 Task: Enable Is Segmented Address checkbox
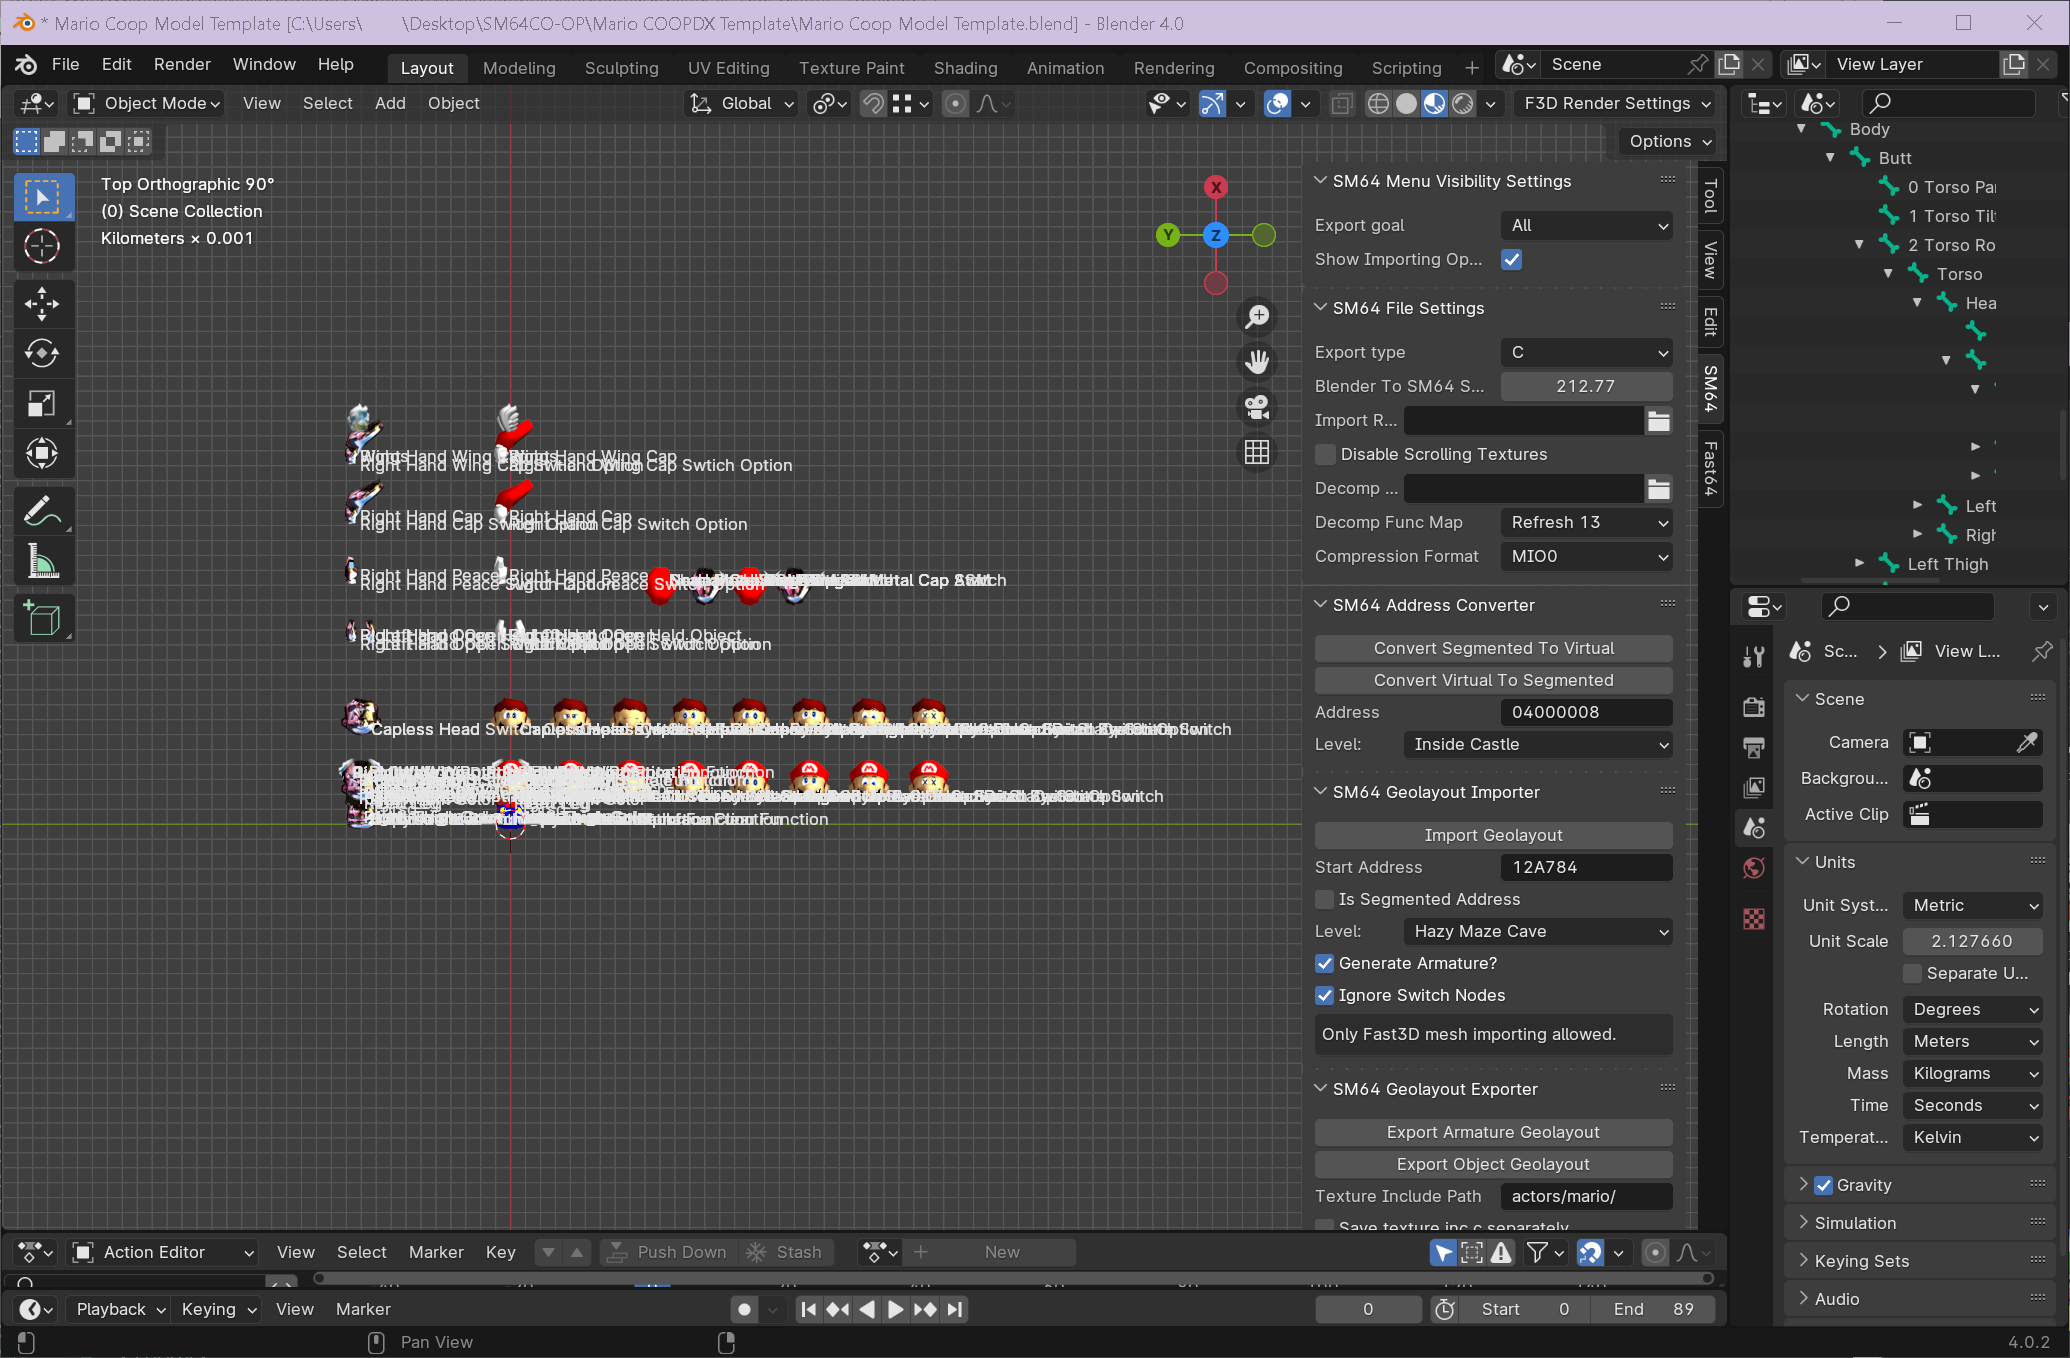point(1324,900)
